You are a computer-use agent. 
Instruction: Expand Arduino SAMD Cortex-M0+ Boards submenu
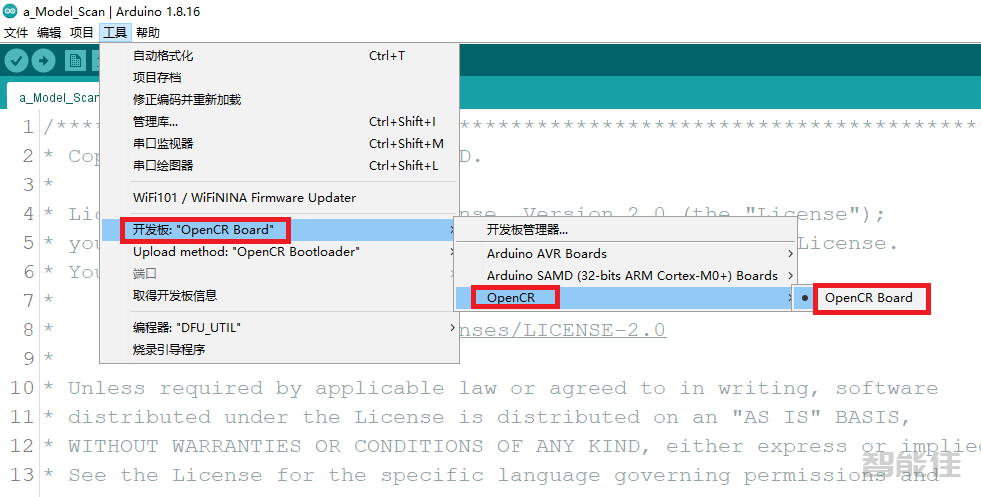tap(632, 276)
